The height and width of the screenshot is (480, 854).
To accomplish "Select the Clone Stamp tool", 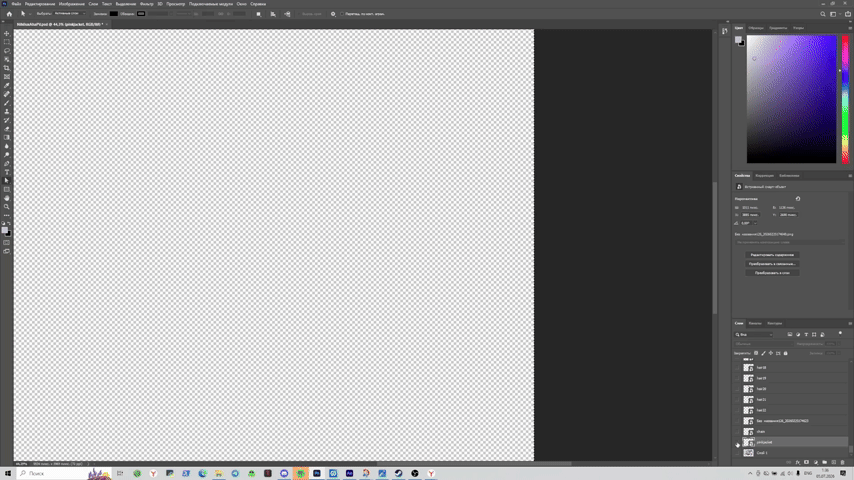I will tap(7, 112).
